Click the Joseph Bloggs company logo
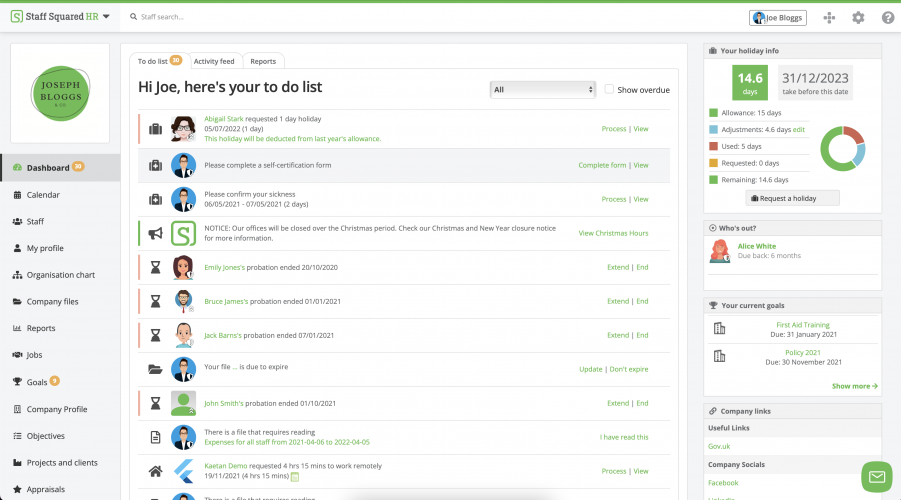901x500 pixels. click(x=60, y=93)
